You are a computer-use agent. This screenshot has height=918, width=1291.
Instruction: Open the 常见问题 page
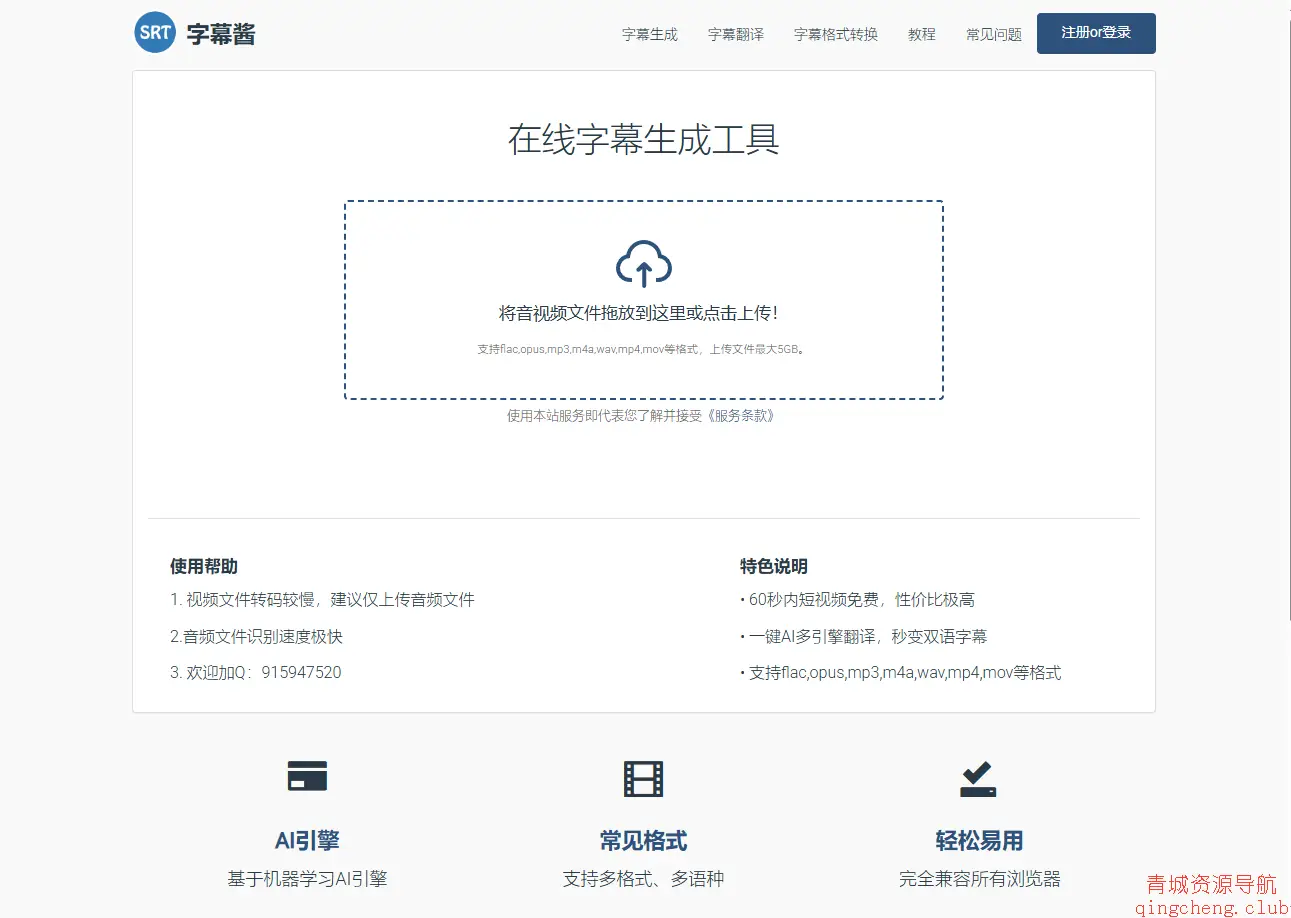point(993,34)
